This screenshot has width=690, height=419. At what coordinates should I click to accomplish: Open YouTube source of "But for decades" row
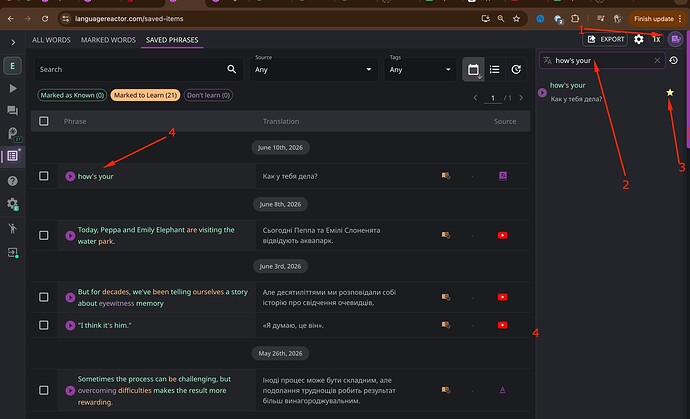click(x=503, y=297)
